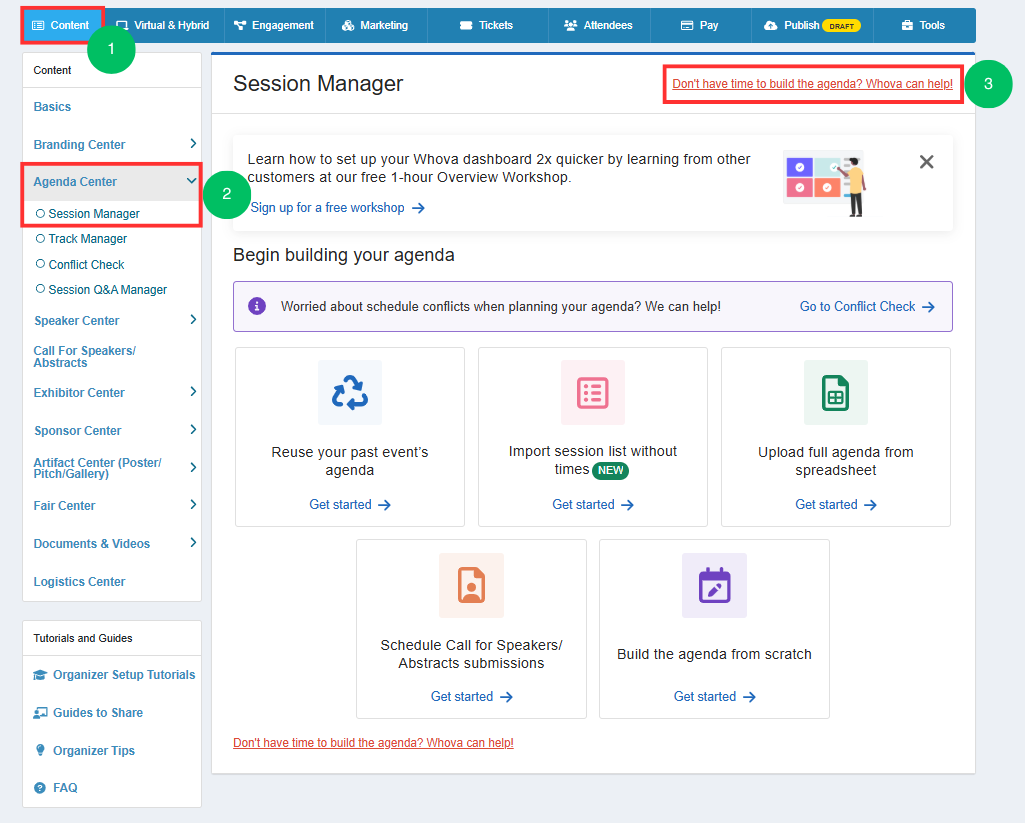1025x823 pixels.
Task: Click the workshop illustration thumbnail
Action: [825, 184]
